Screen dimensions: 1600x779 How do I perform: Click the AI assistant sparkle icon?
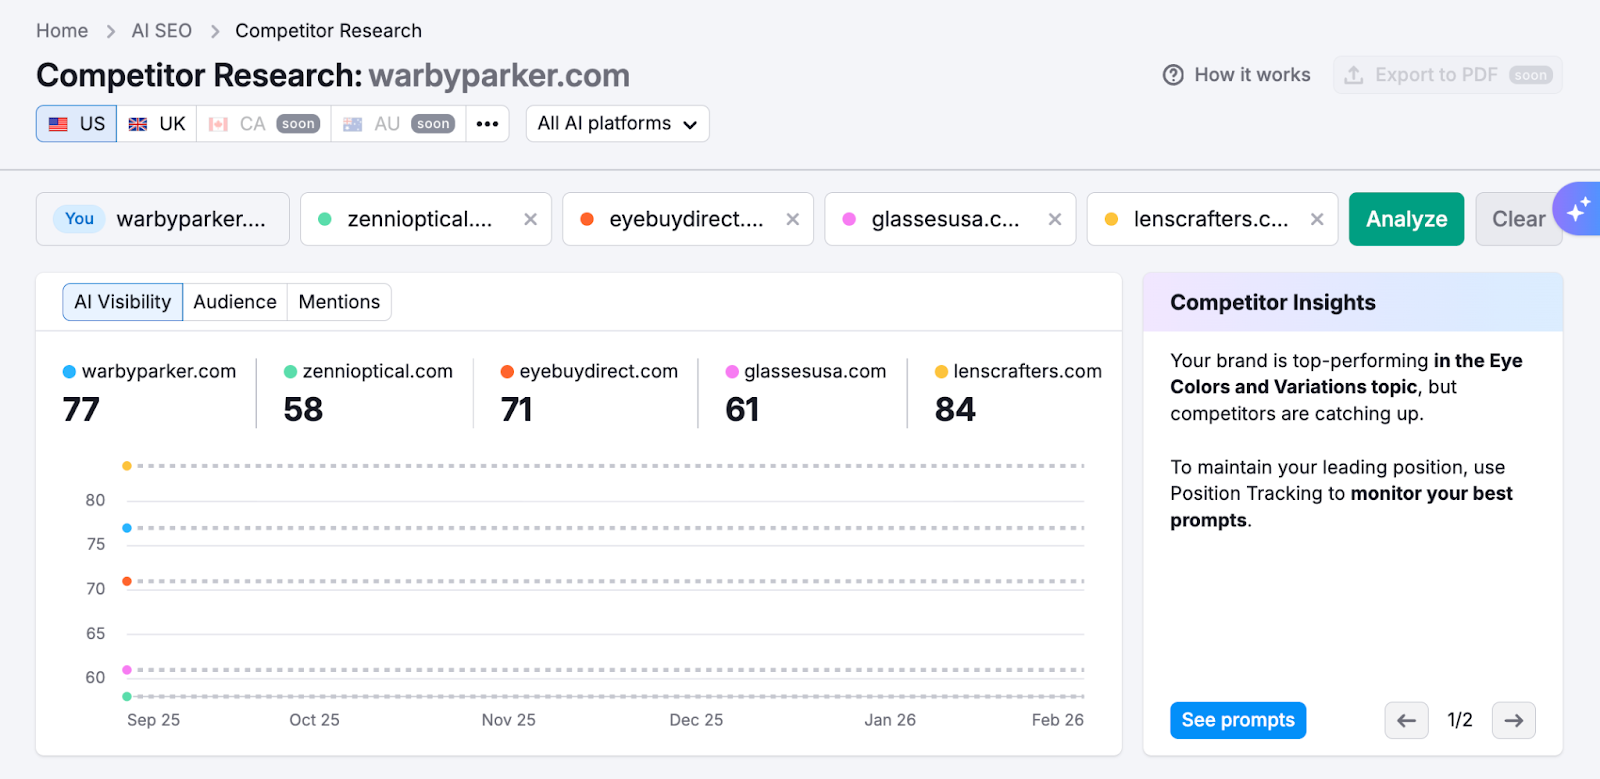1578,210
